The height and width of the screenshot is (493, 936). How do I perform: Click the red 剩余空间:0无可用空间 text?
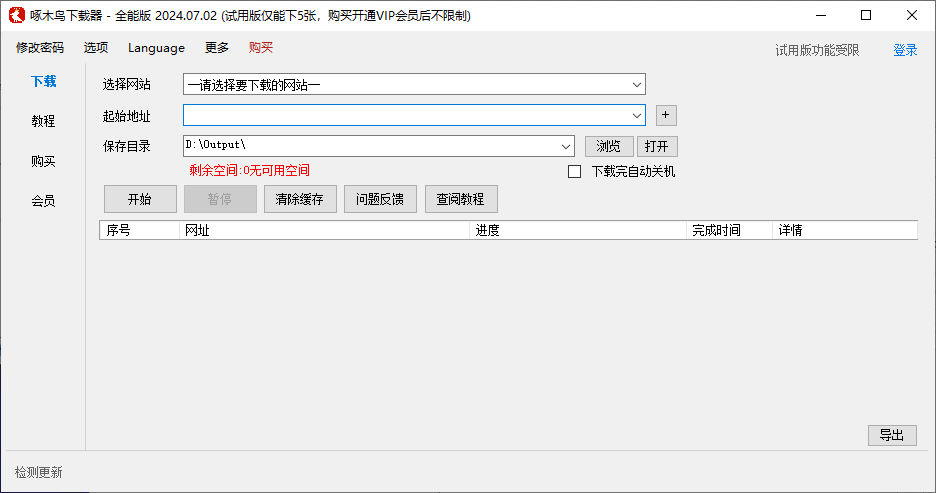click(x=250, y=171)
